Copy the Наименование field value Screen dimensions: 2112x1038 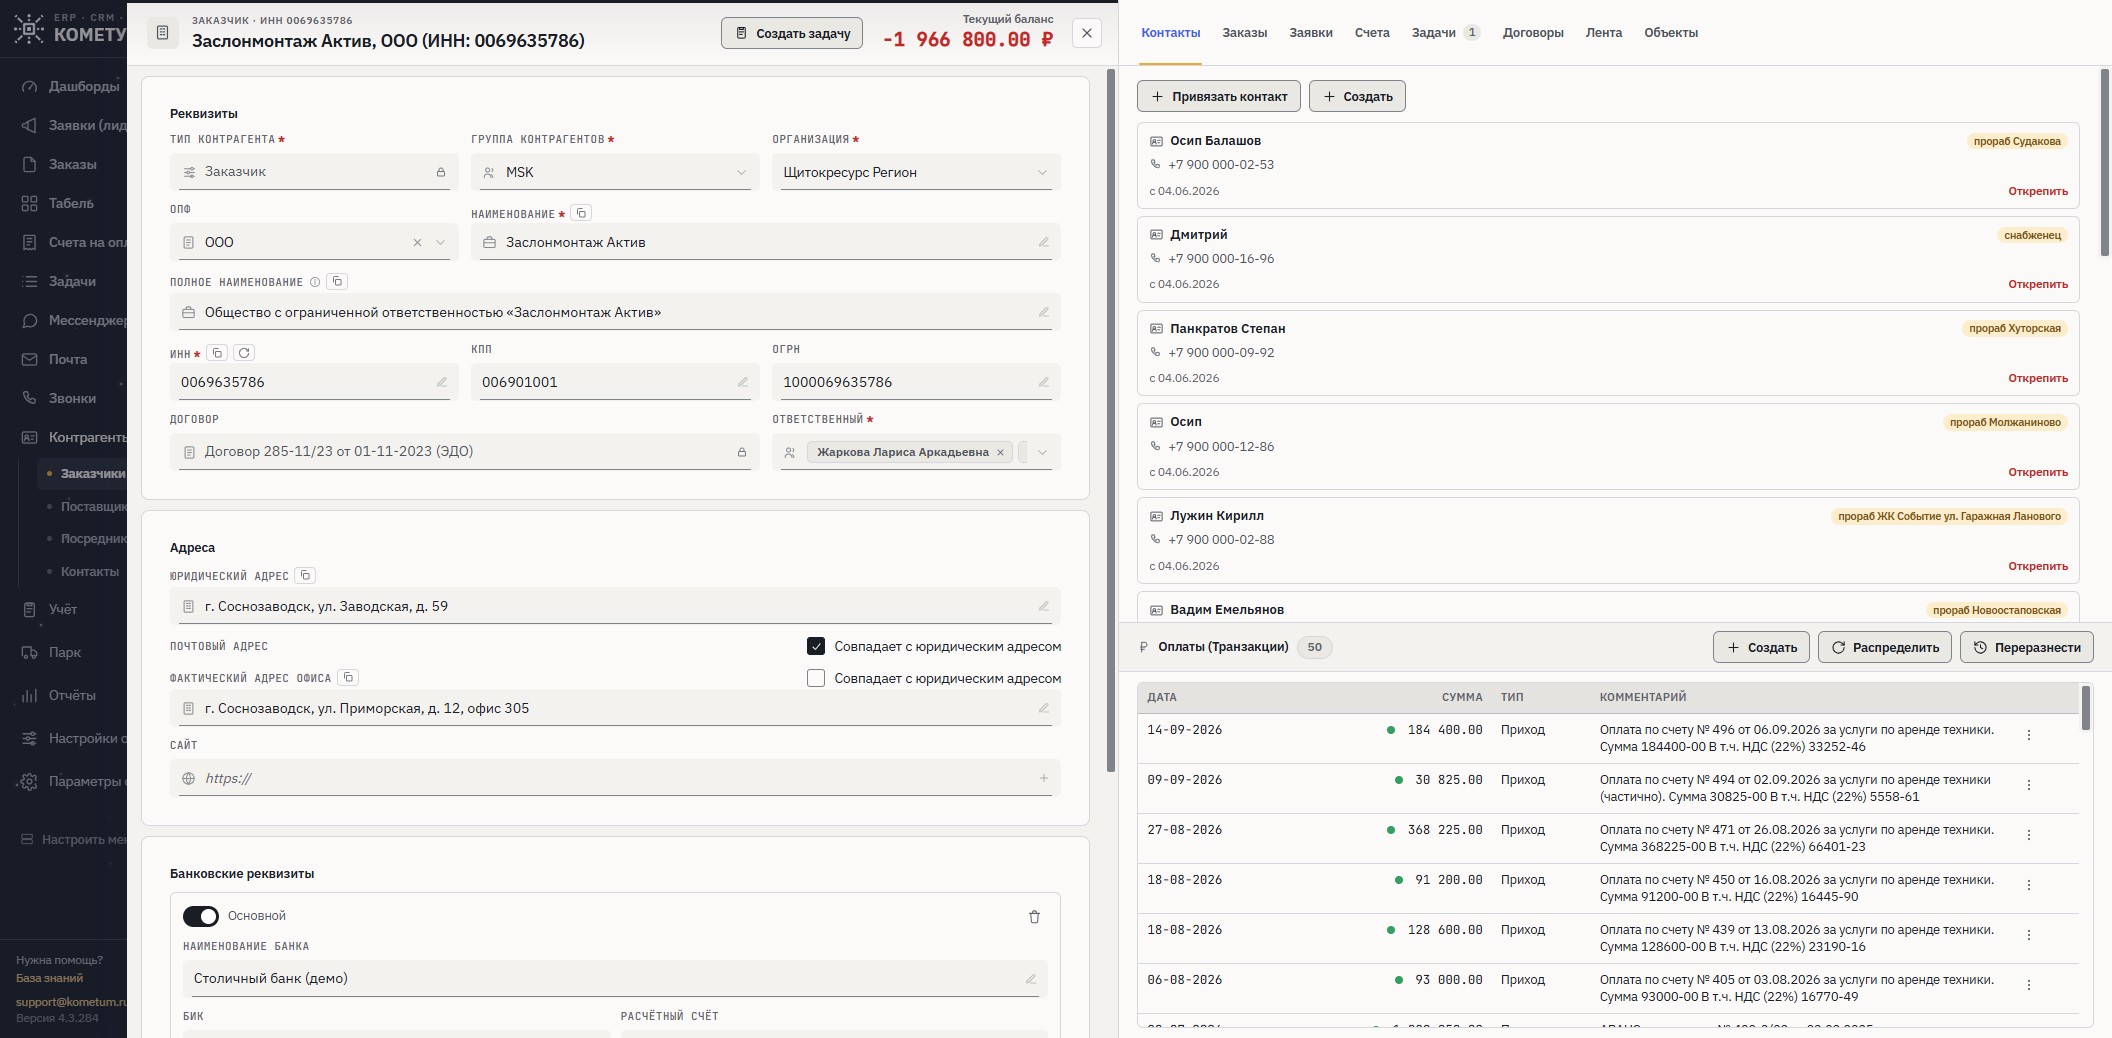(x=581, y=213)
